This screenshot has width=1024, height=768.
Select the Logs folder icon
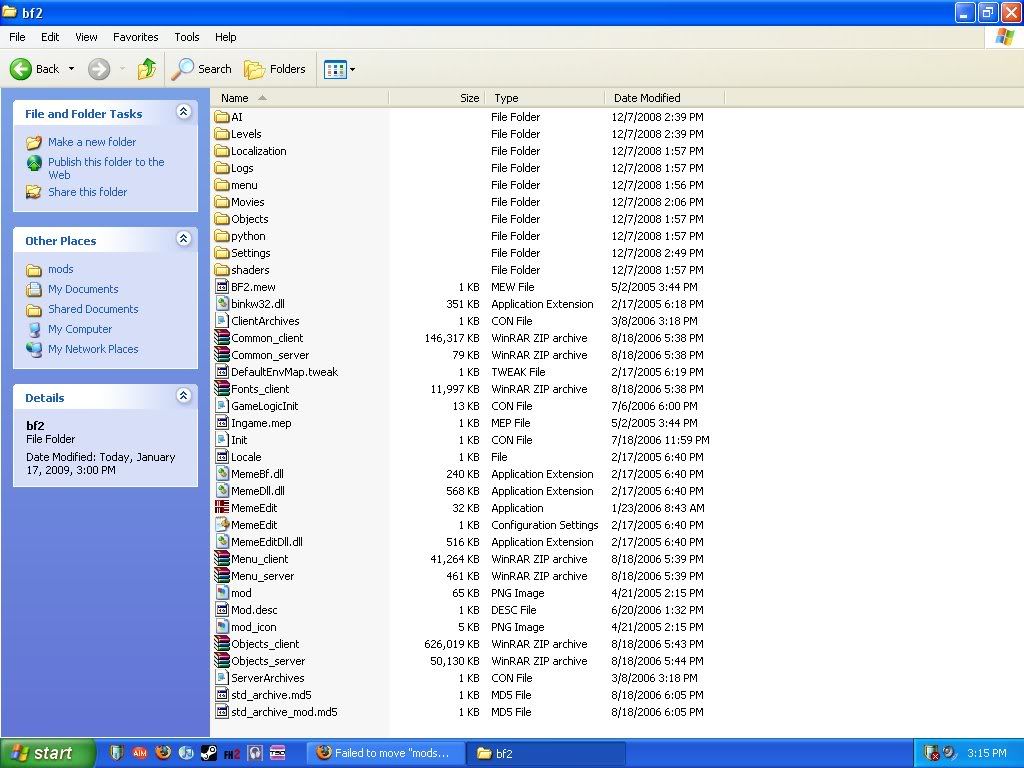(x=222, y=168)
